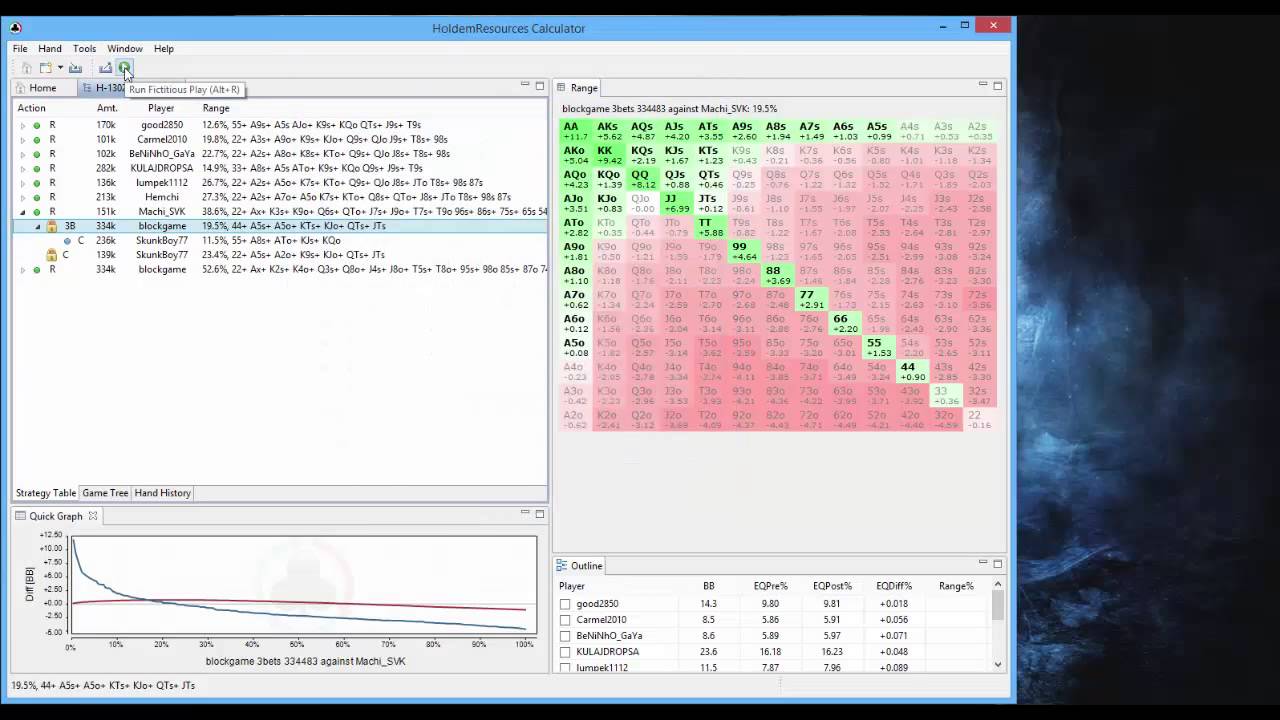
Task: Open the Tools menu
Action: pyautogui.click(x=84, y=48)
